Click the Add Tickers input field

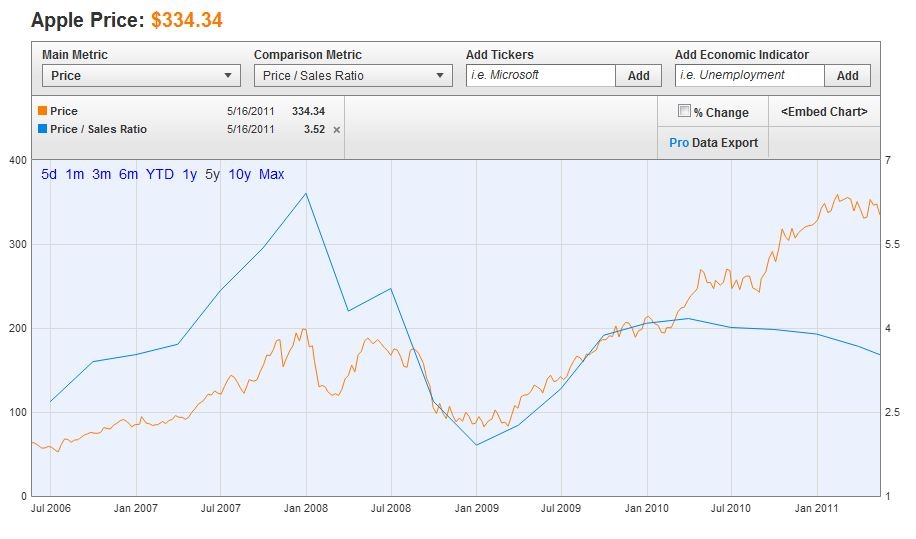coord(540,75)
